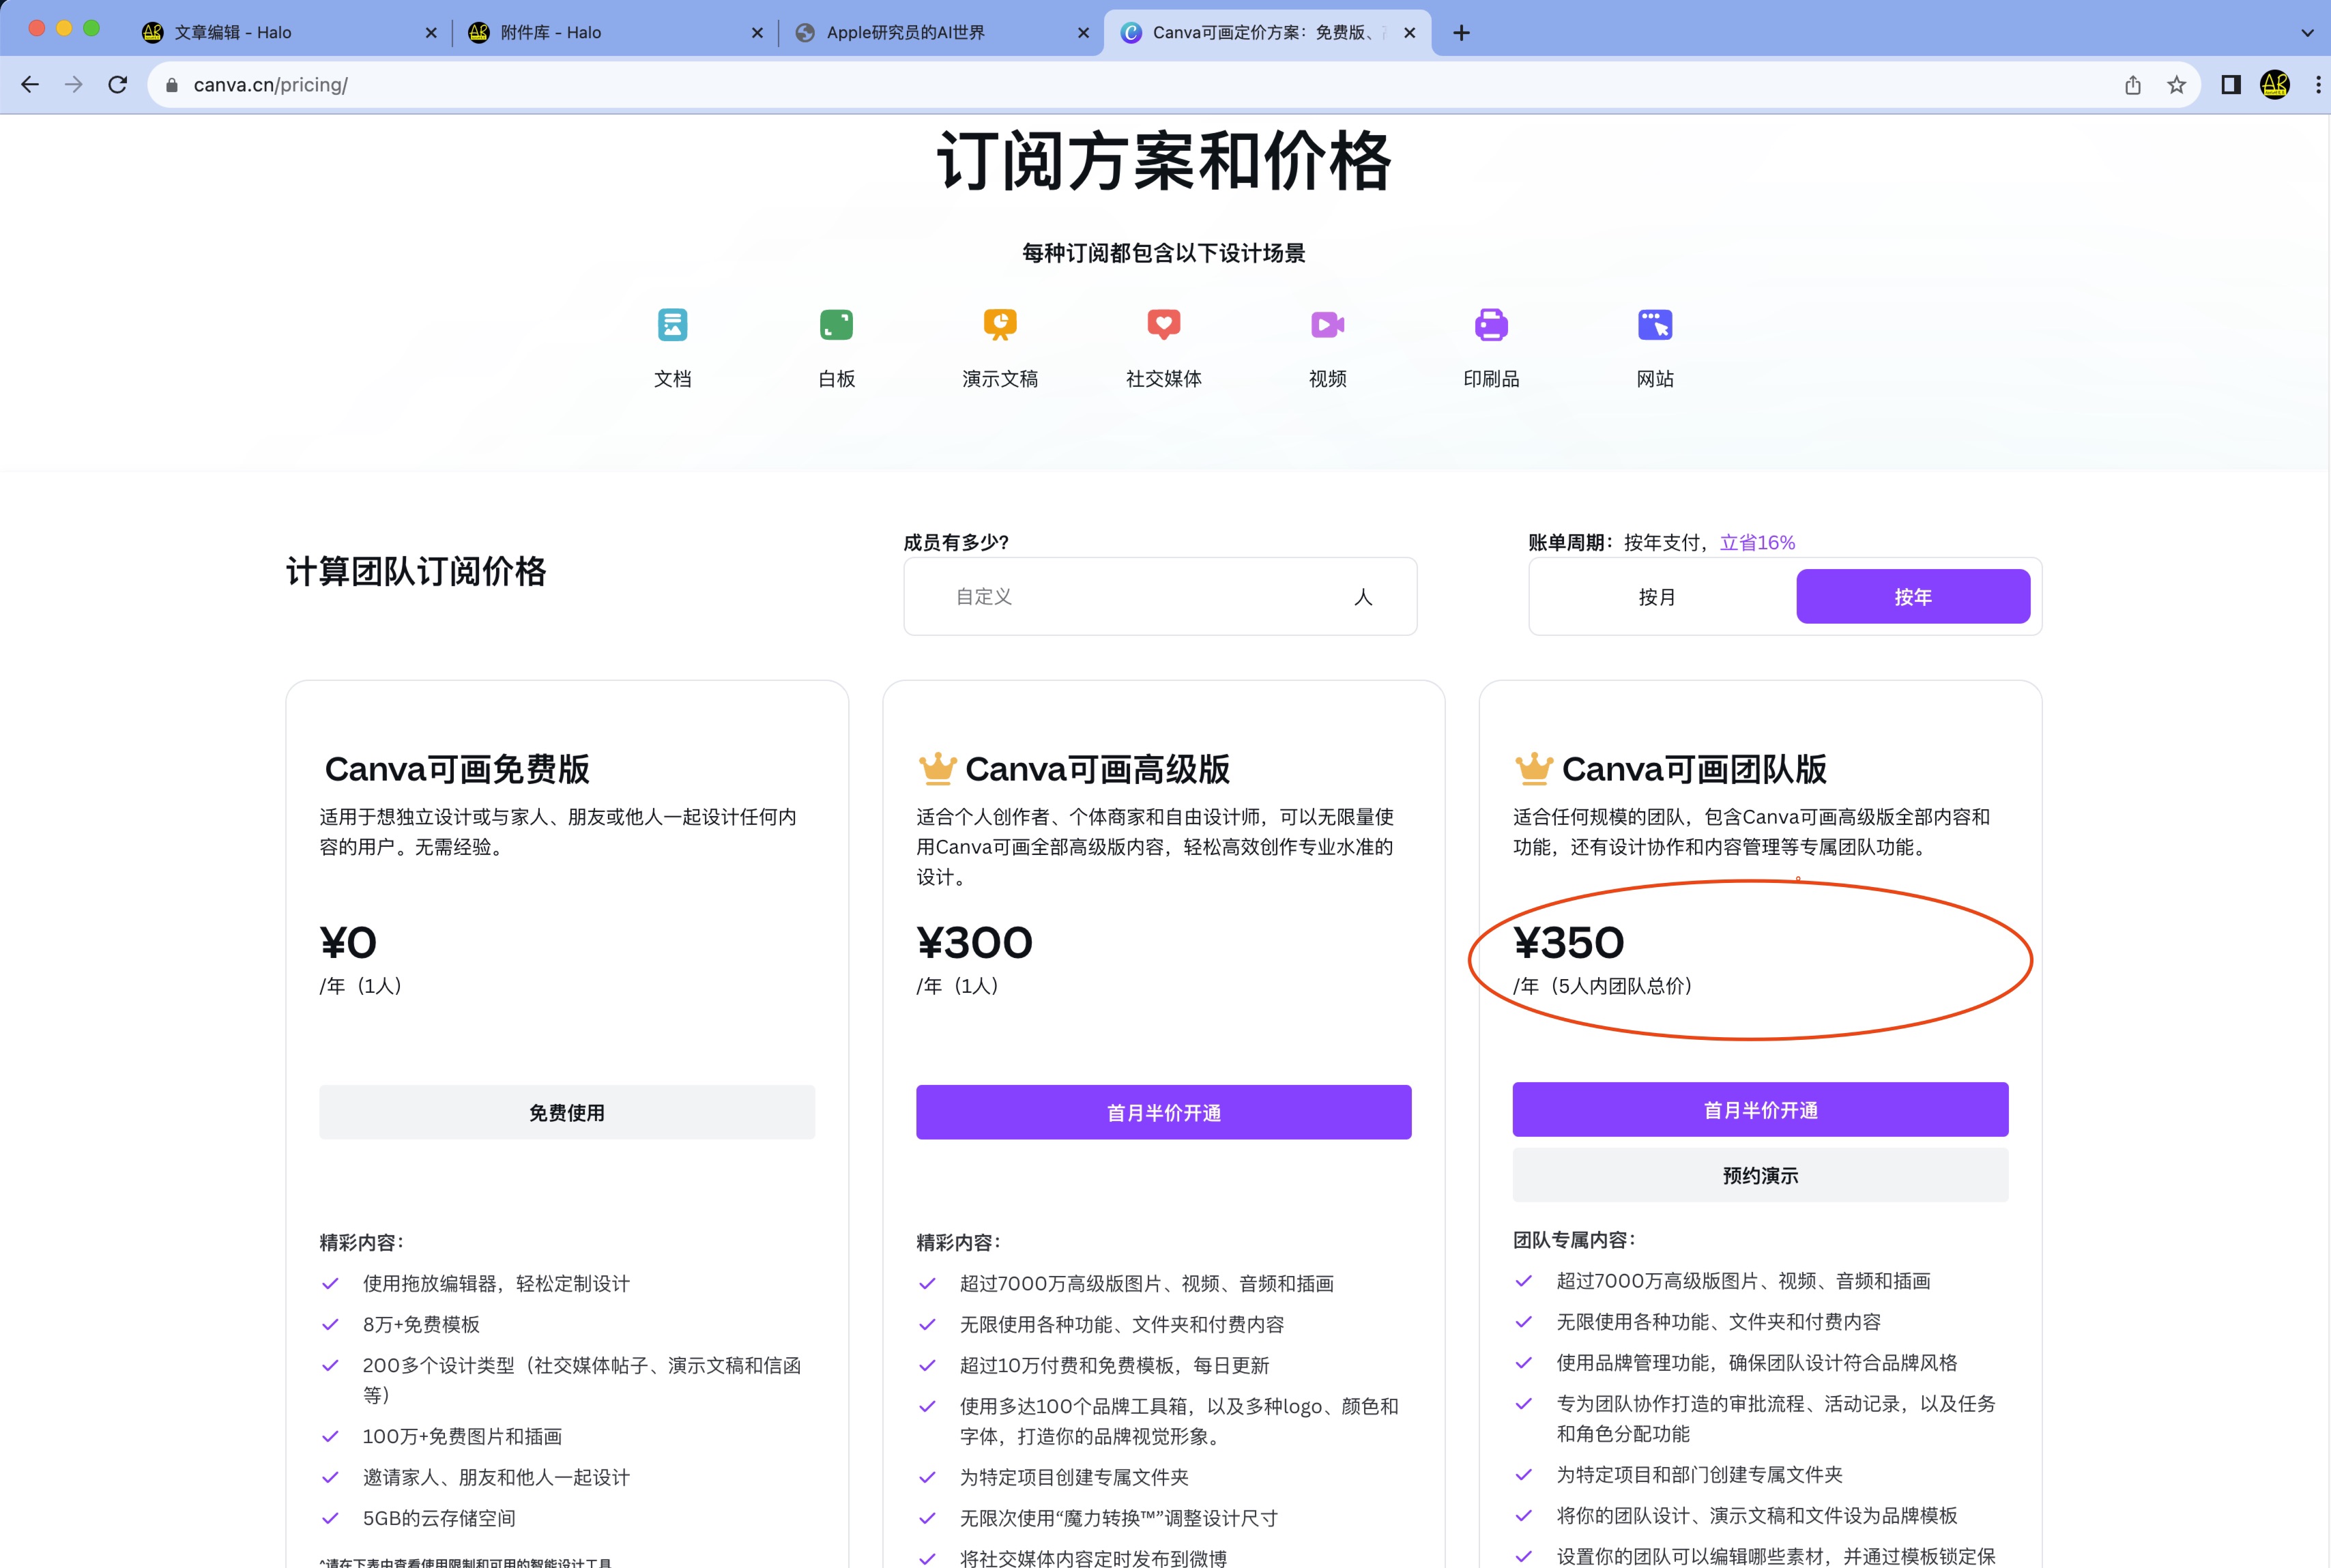Close the 文章编辑 - Halo tab
The image size is (2331, 1568).
click(431, 33)
